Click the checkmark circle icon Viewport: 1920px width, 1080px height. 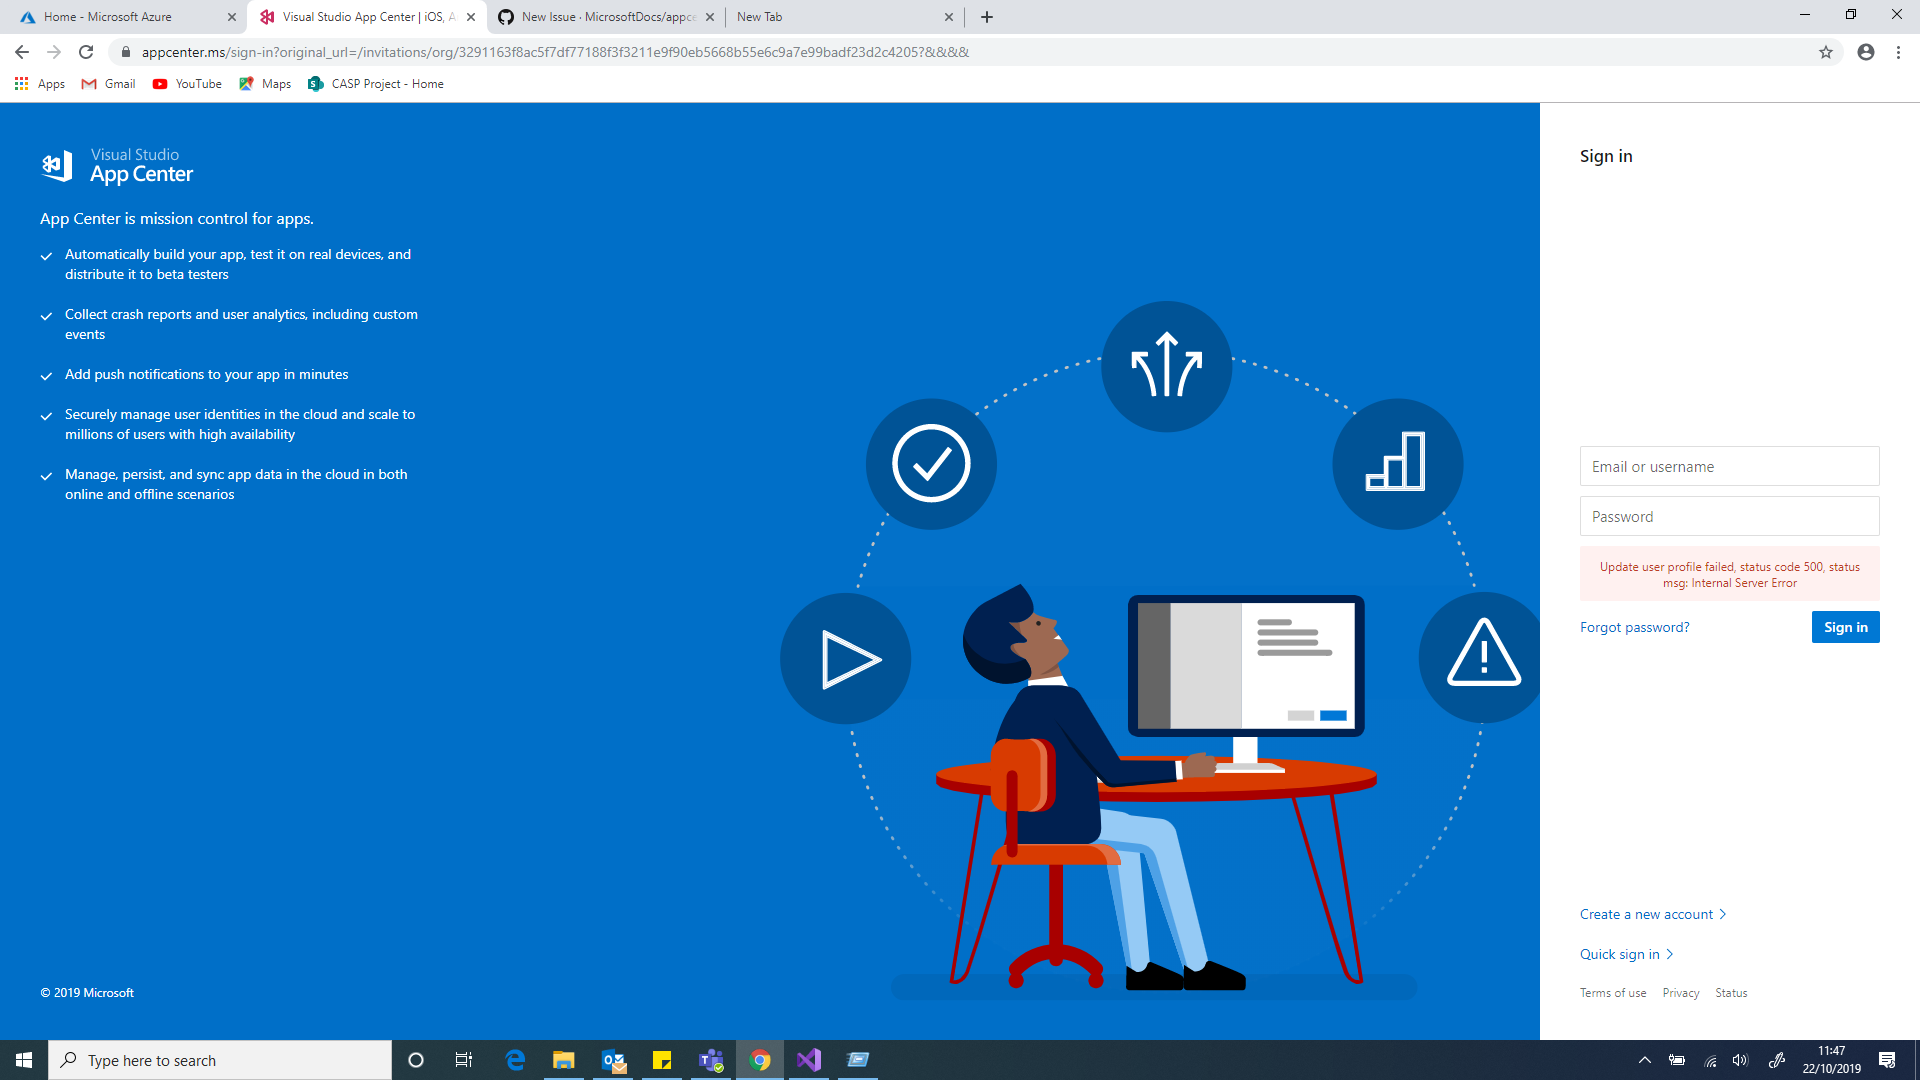(x=931, y=464)
